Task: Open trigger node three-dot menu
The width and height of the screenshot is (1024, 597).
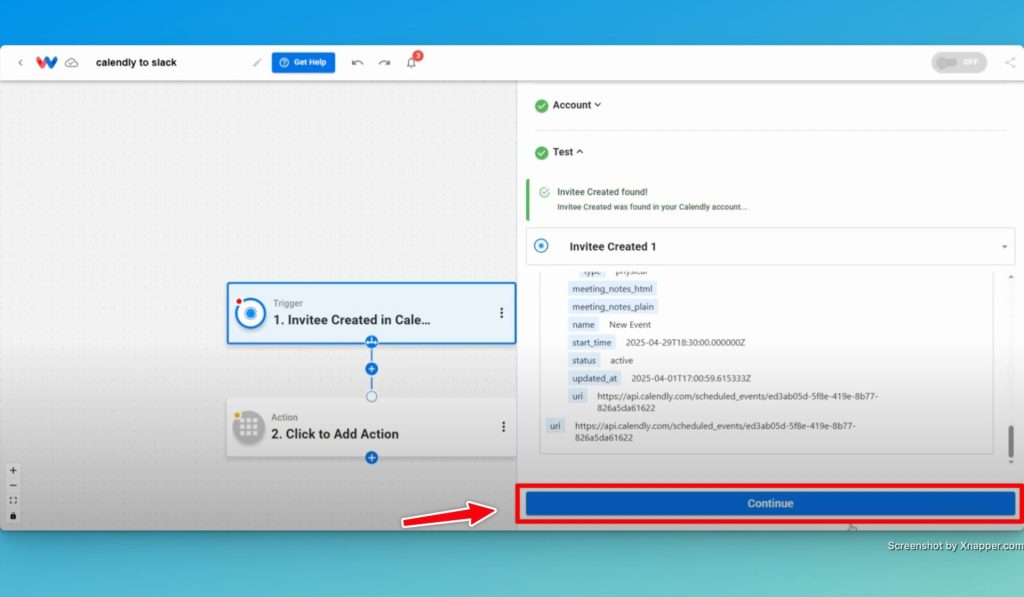Action: tap(502, 313)
